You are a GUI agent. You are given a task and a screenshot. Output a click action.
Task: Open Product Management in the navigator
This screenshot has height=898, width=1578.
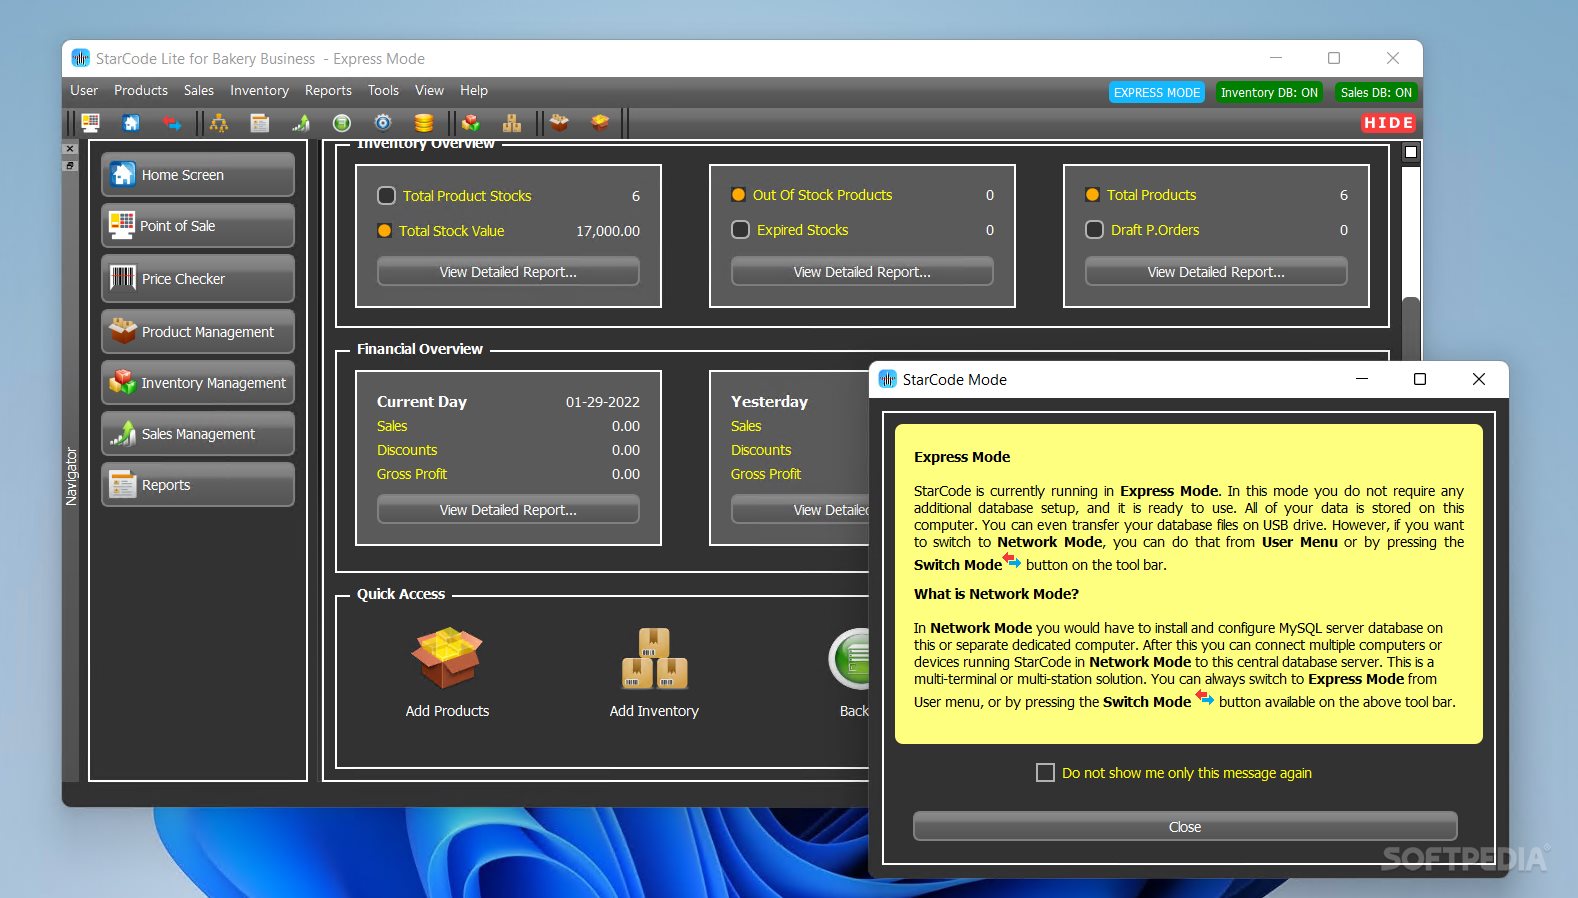[198, 332]
